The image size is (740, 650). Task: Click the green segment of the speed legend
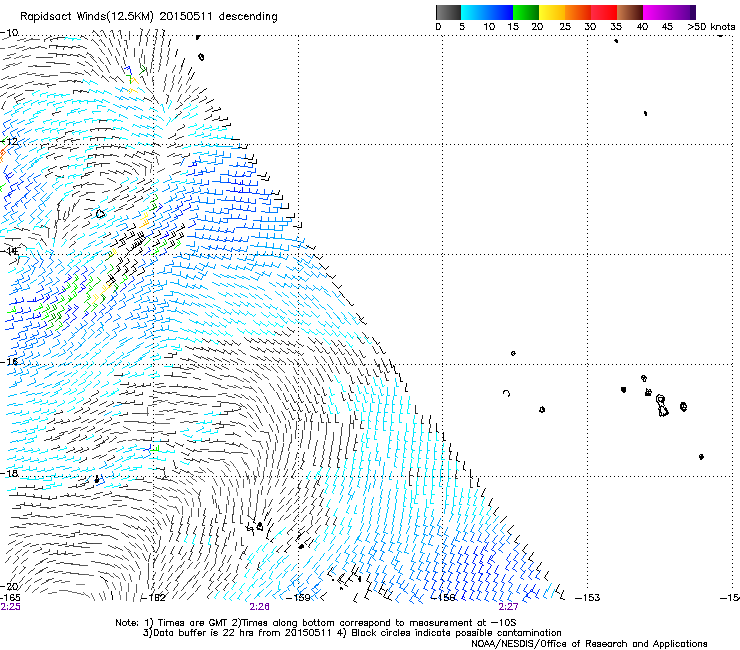(526, 12)
